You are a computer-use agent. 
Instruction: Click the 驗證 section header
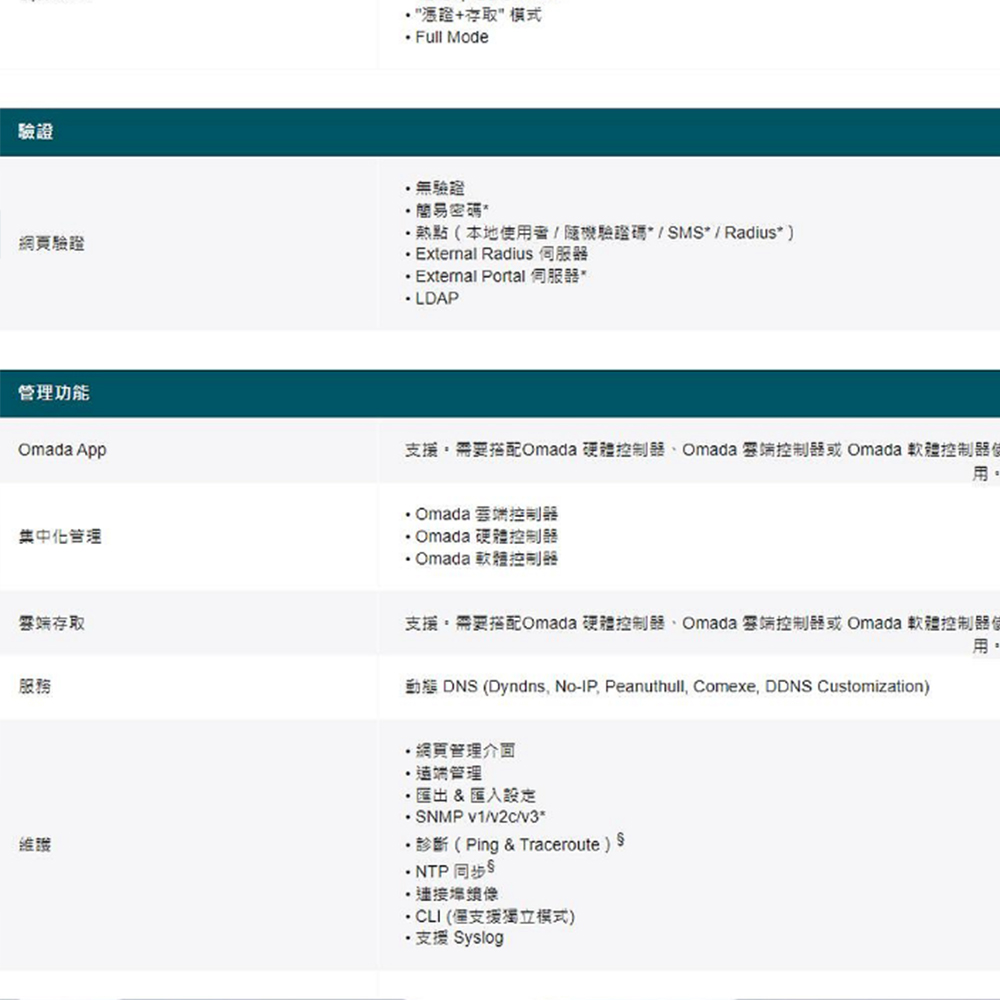pyautogui.click(x=36, y=132)
